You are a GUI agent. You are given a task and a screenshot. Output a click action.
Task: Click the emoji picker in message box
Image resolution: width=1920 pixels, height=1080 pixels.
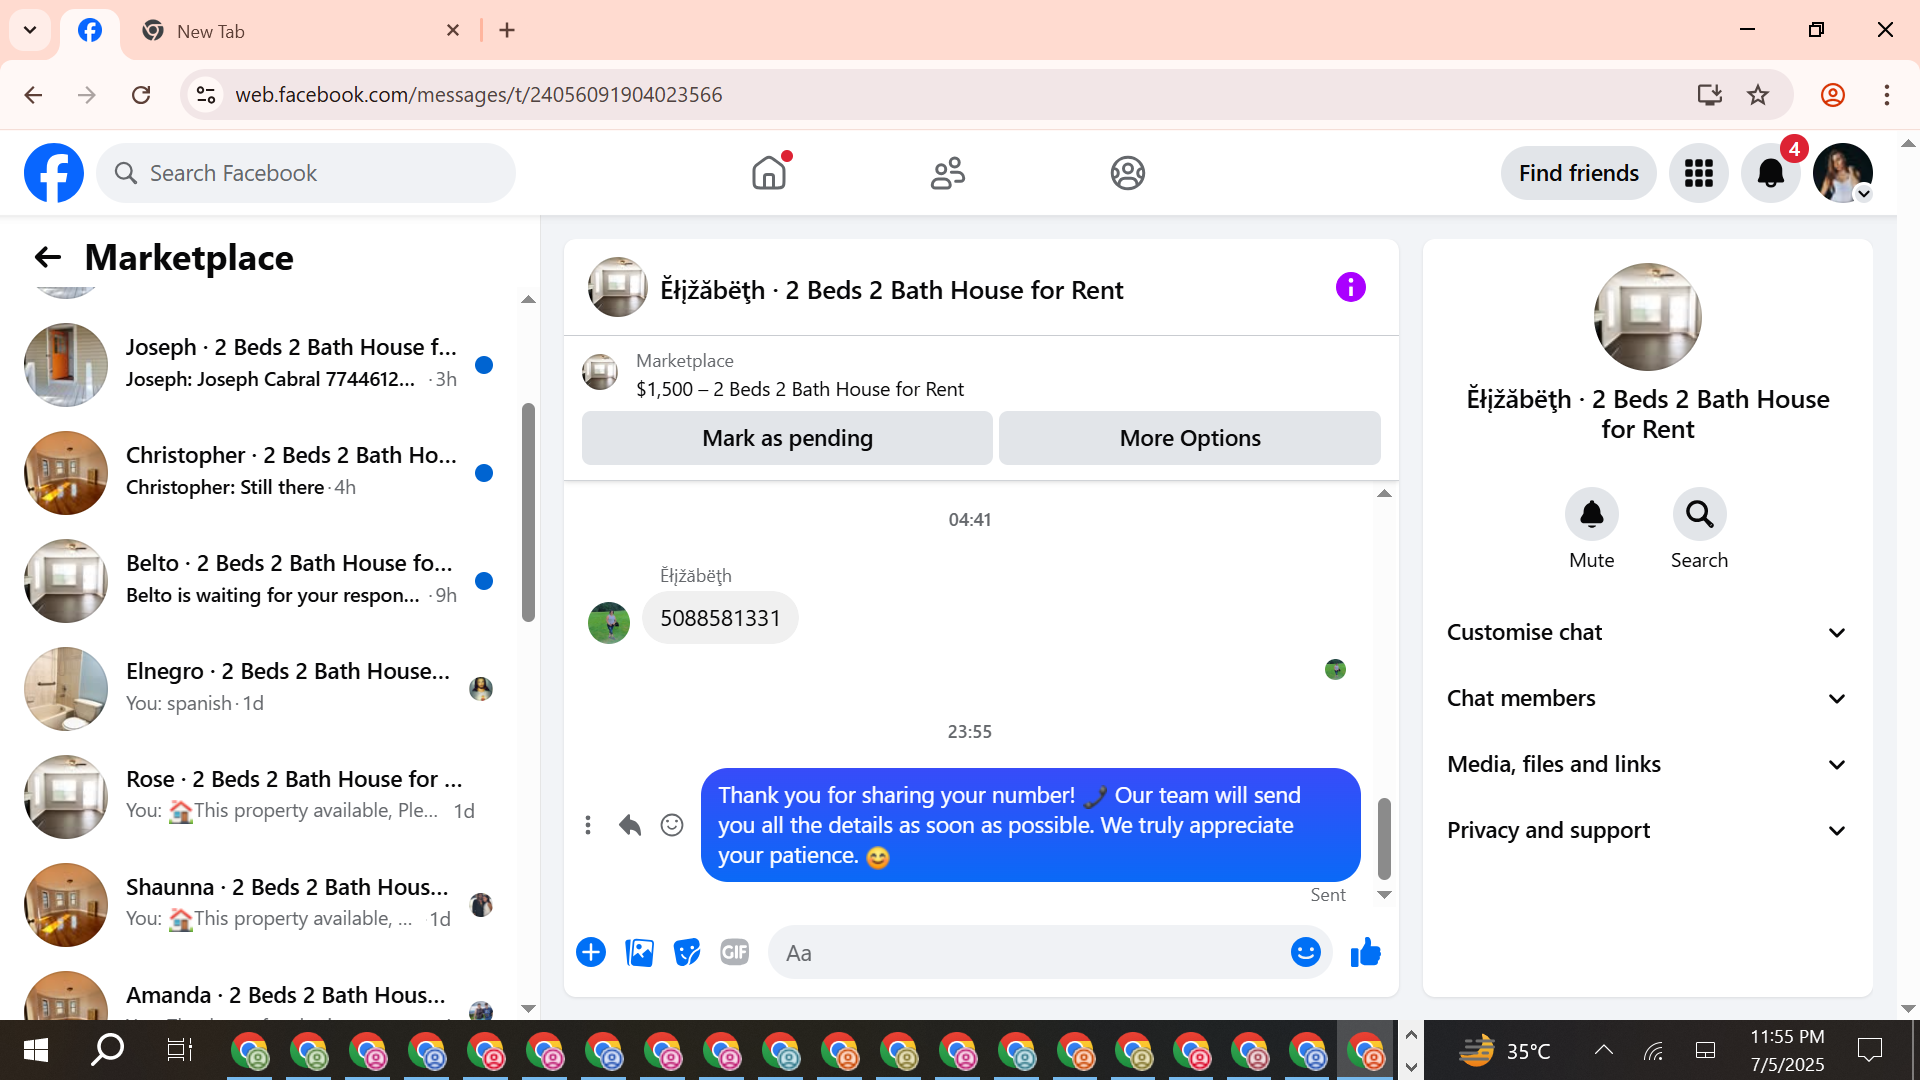point(1305,952)
